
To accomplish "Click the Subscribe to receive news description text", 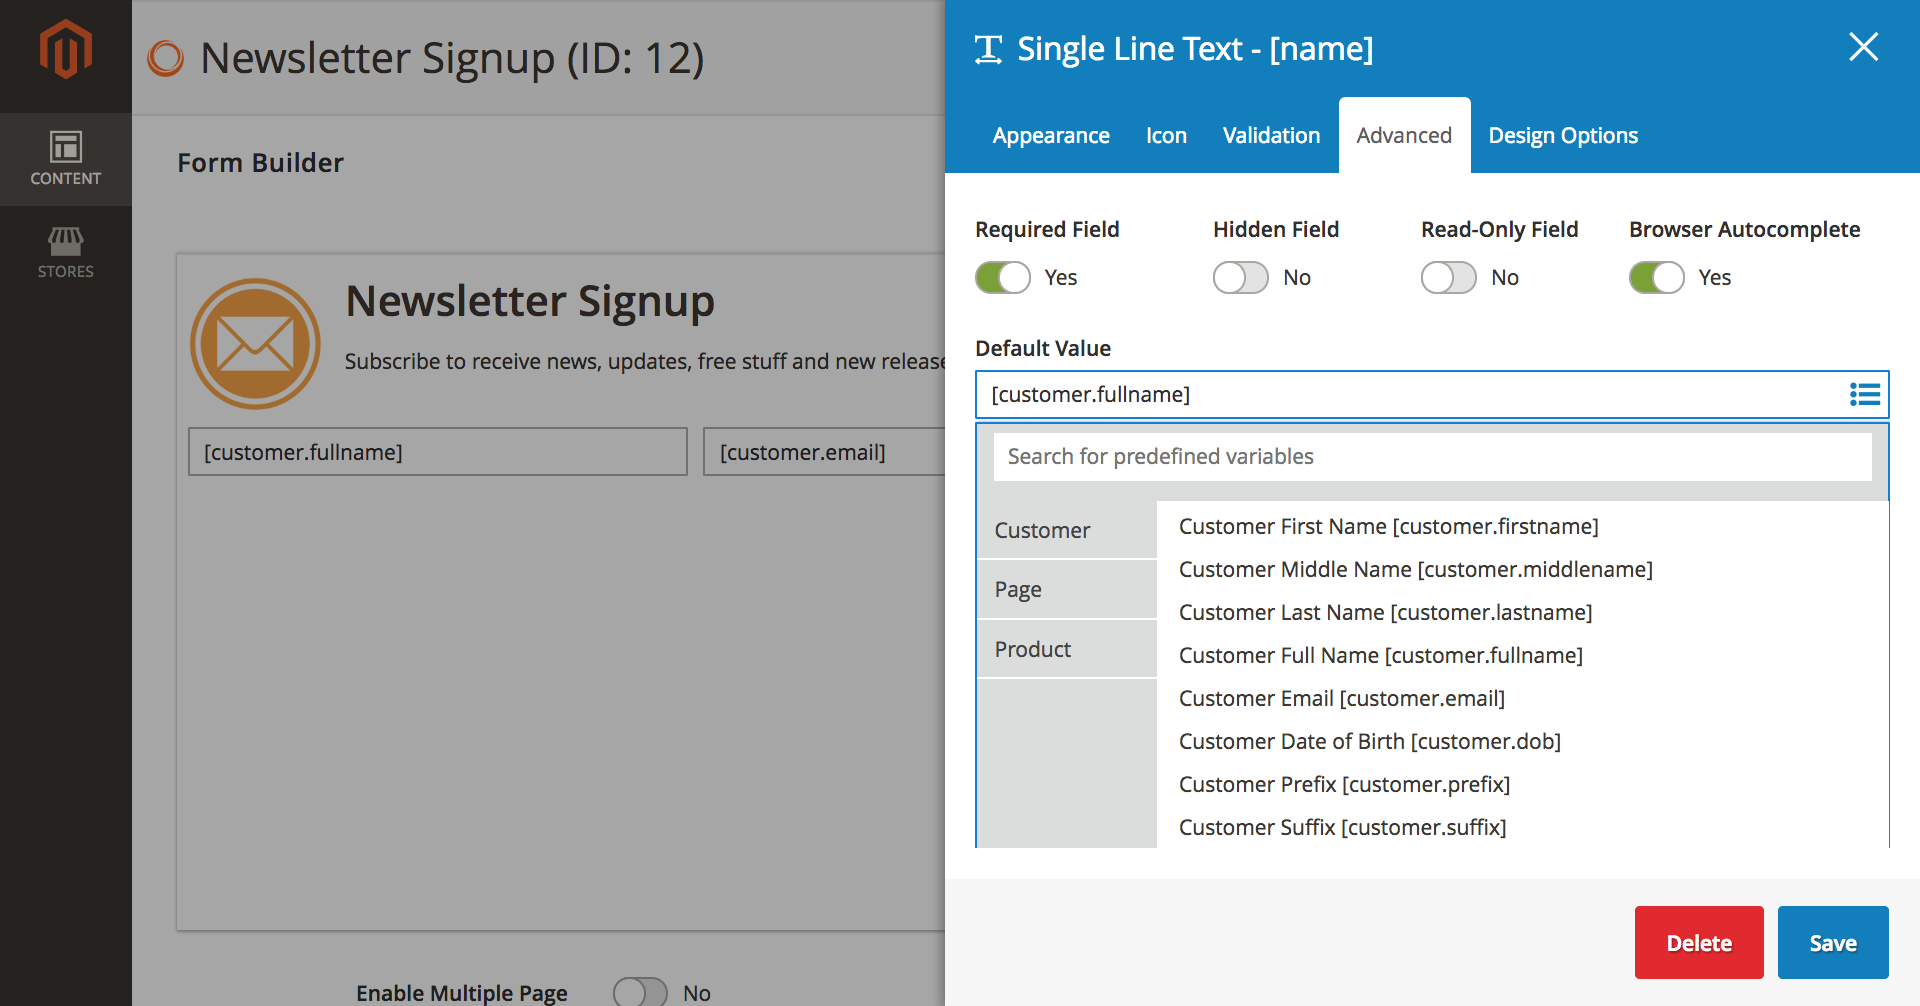I will point(645,361).
